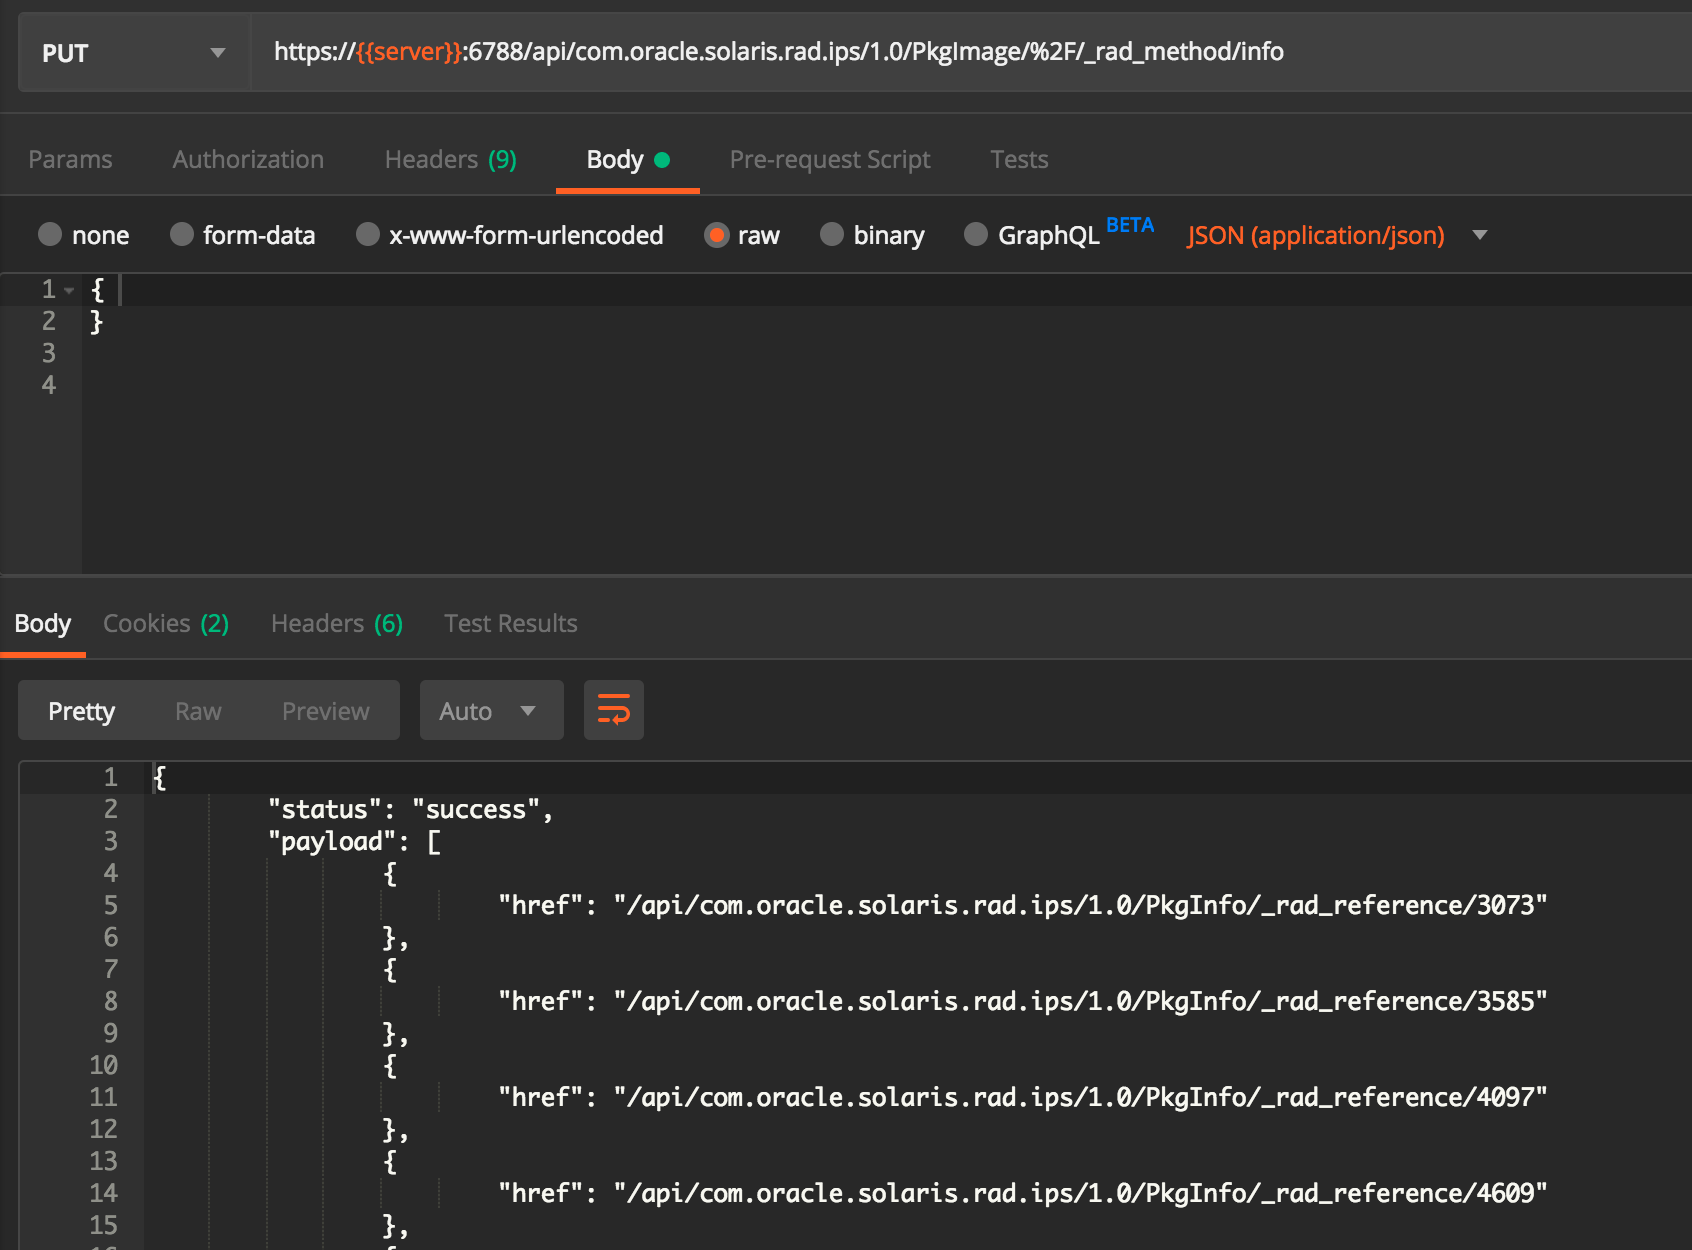The width and height of the screenshot is (1692, 1250).
Task: Open the PUT method dropdown
Action: [133, 53]
